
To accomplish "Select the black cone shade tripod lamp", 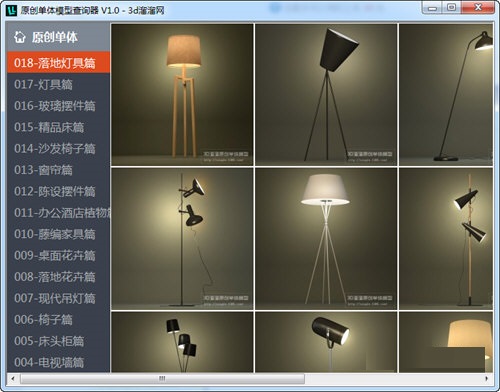I will (x=326, y=95).
